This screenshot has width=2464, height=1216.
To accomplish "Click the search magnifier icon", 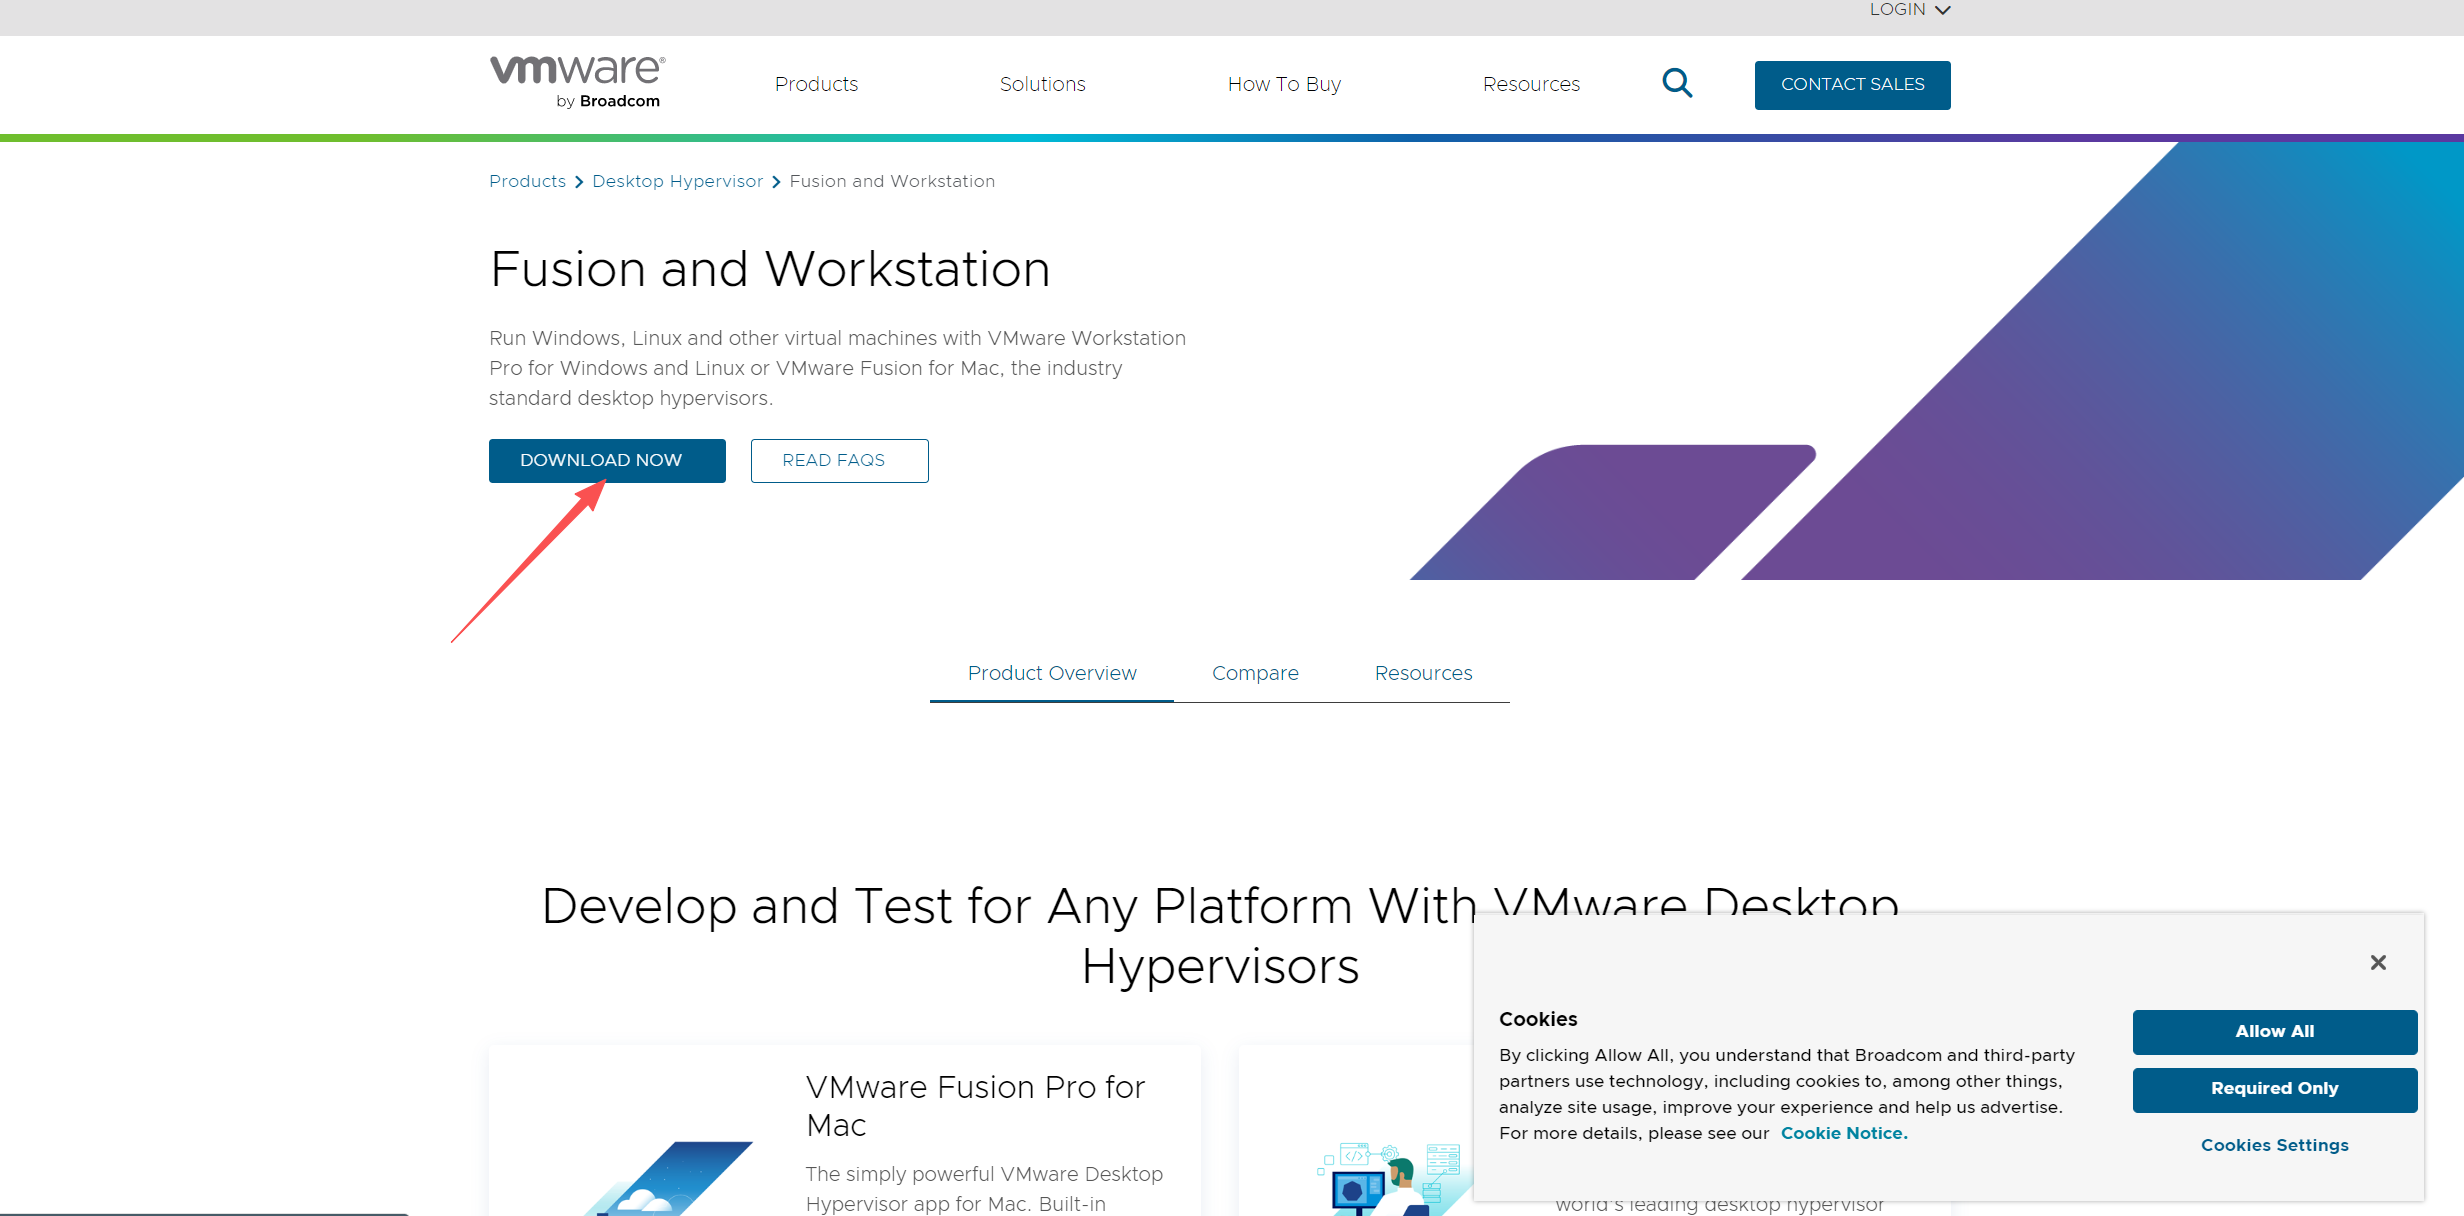I will (x=1677, y=83).
